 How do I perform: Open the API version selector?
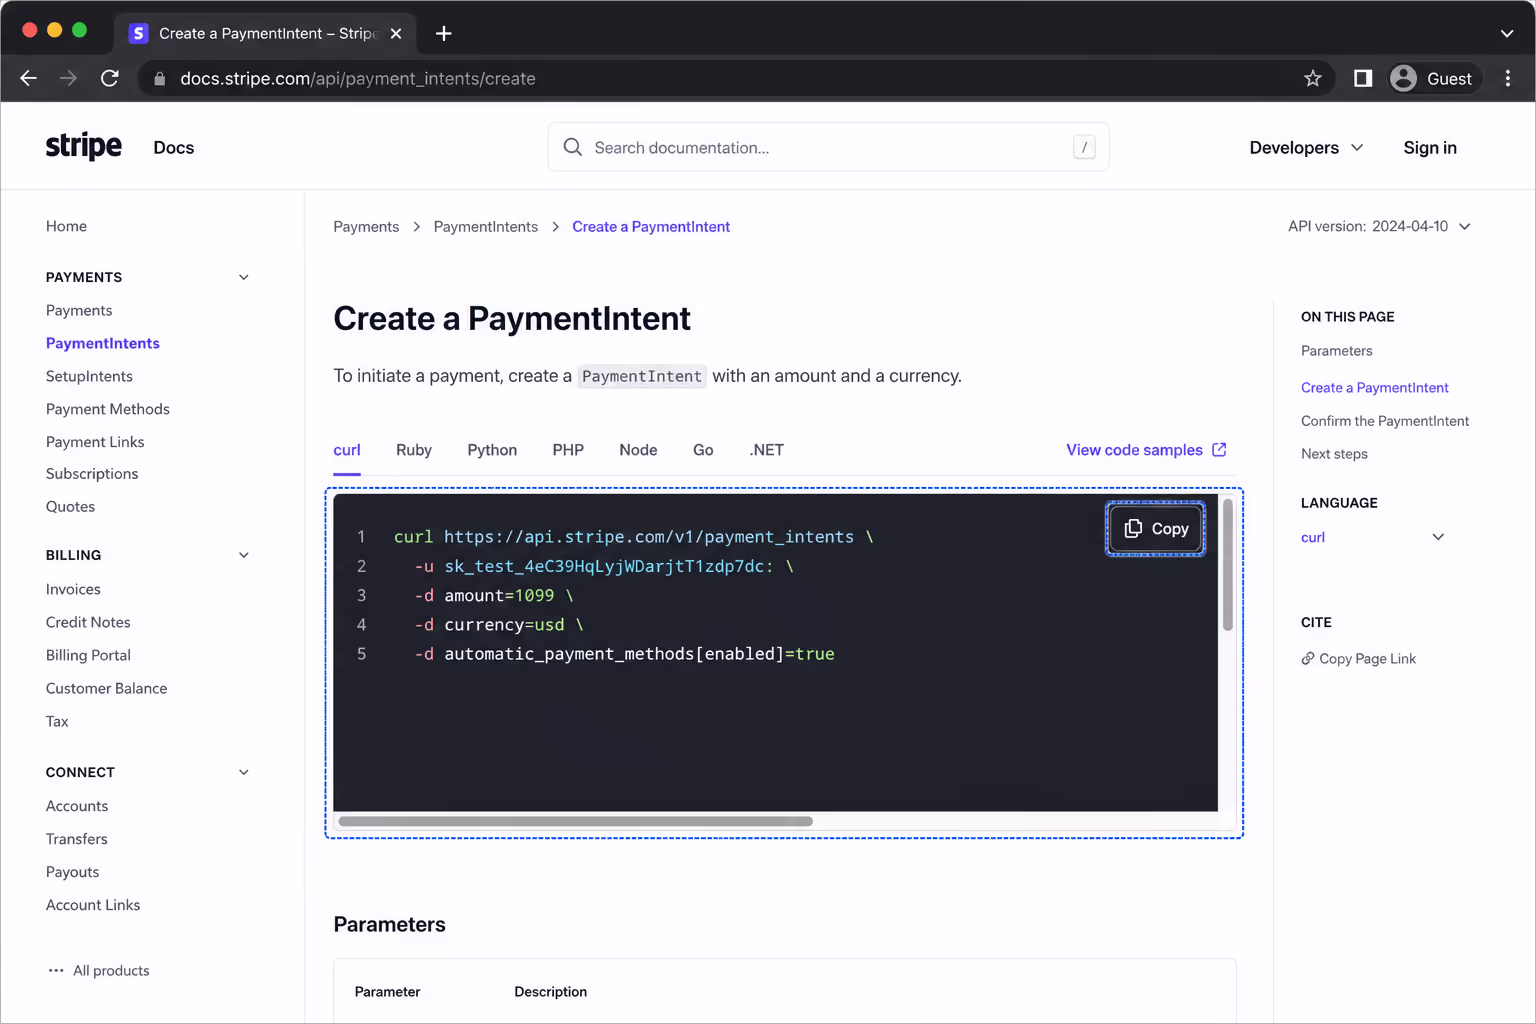pyautogui.click(x=1380, y=226)
